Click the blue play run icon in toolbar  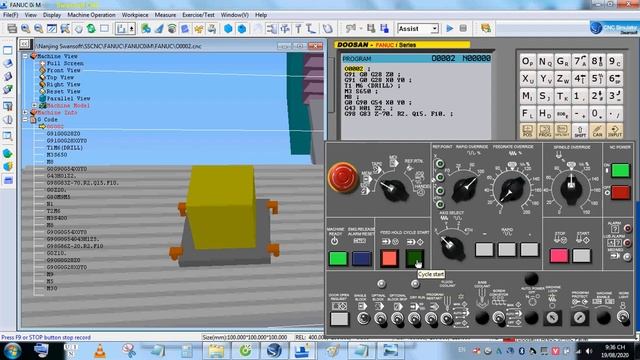click(450, 29)
